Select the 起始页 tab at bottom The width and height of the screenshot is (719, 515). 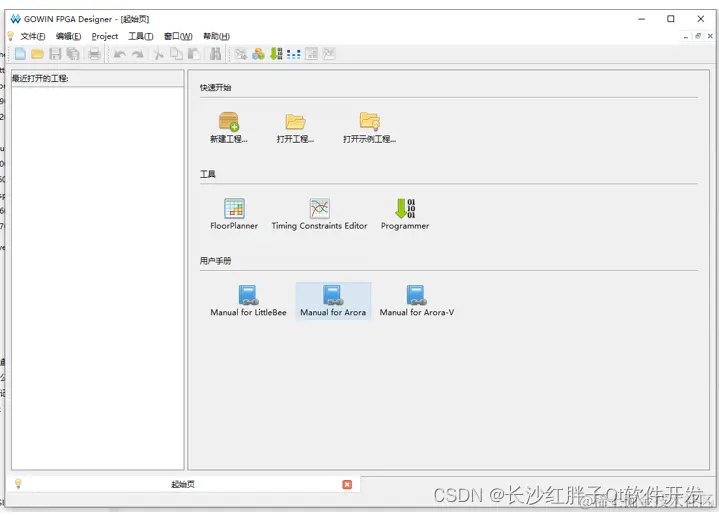click(183, 484)
